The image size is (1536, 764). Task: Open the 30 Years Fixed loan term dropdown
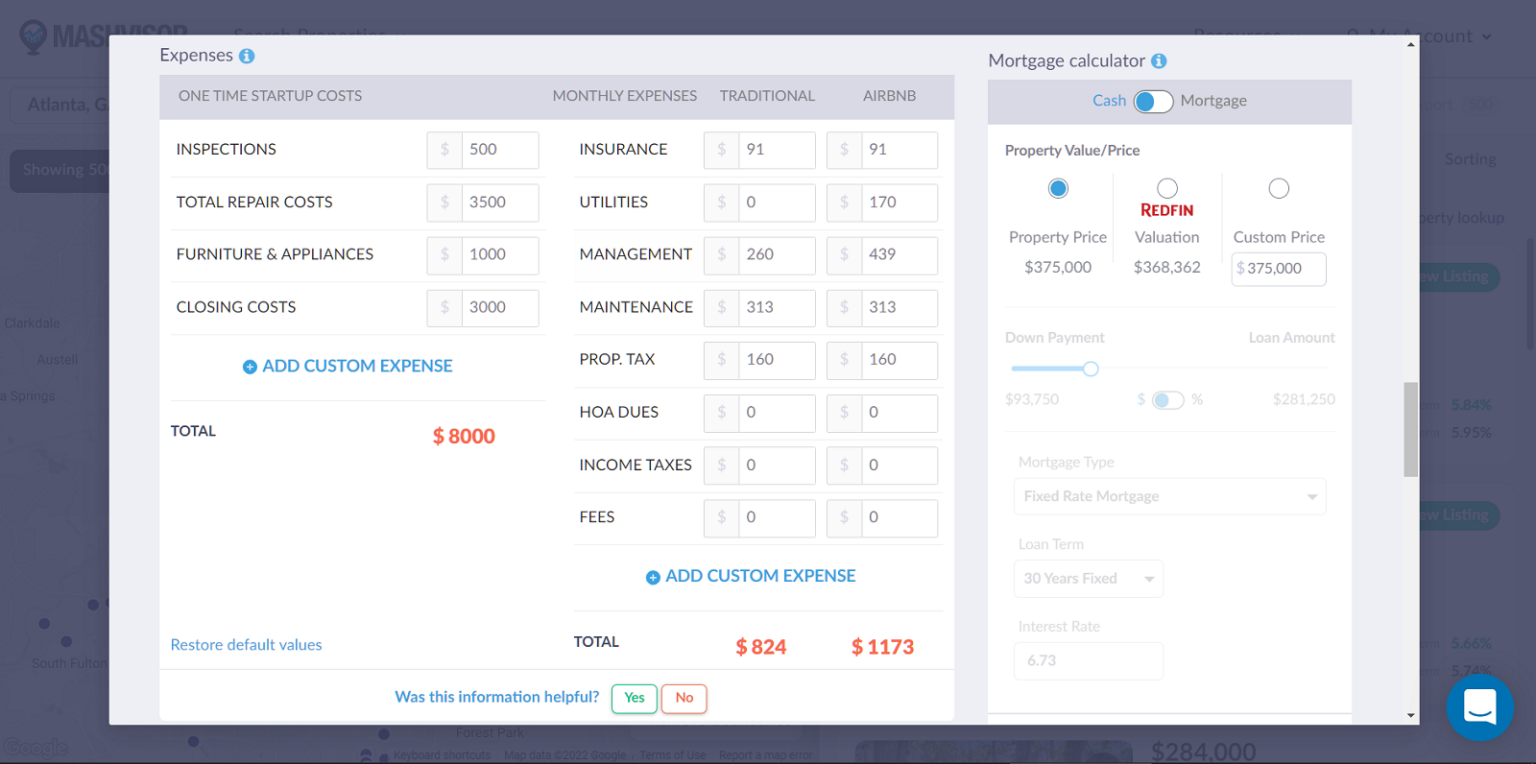1088,578
